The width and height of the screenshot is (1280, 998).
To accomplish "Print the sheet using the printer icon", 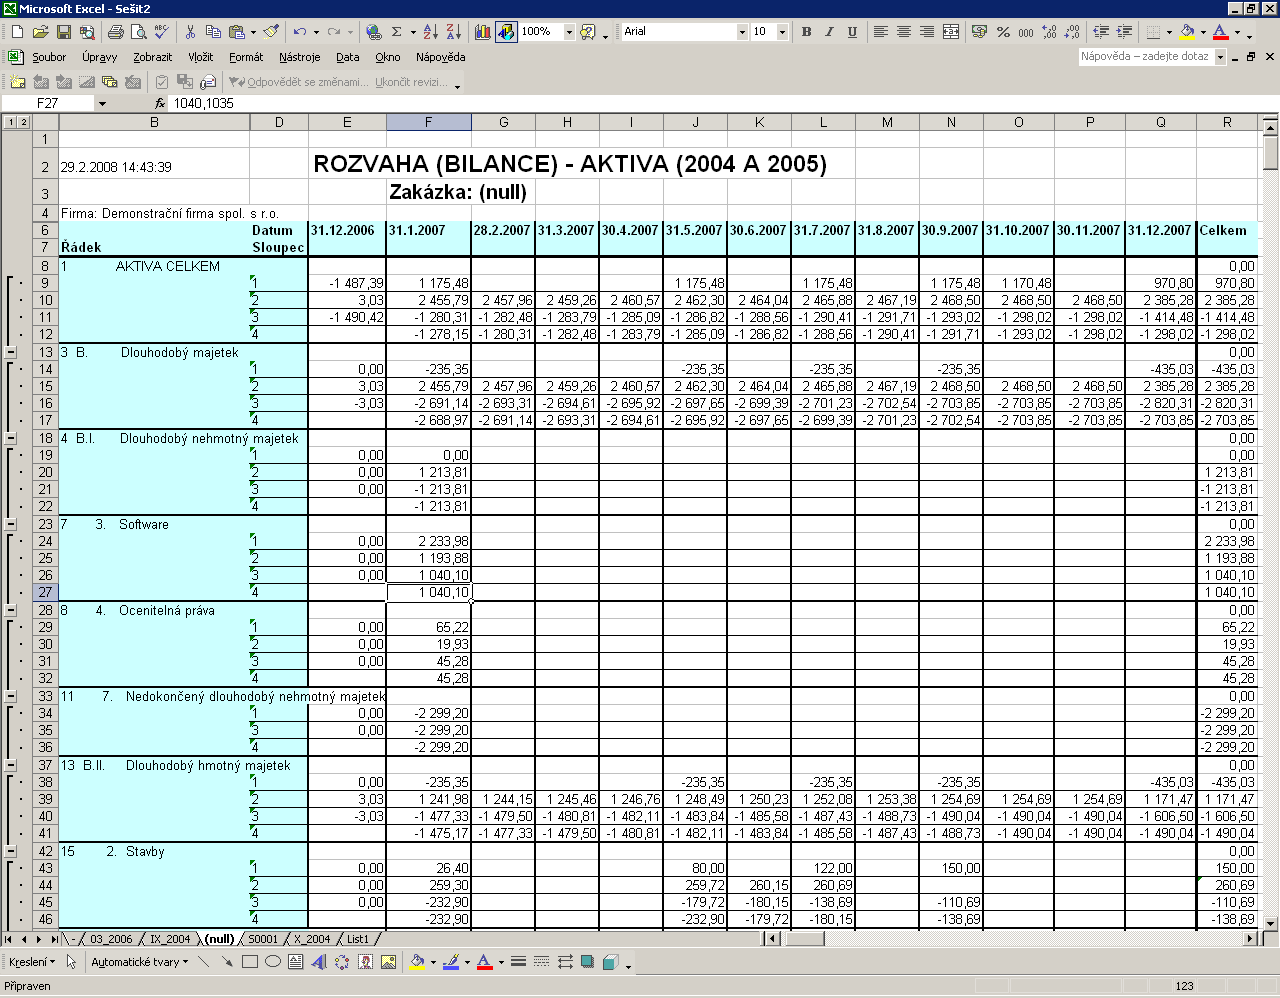I will point(116,32).
